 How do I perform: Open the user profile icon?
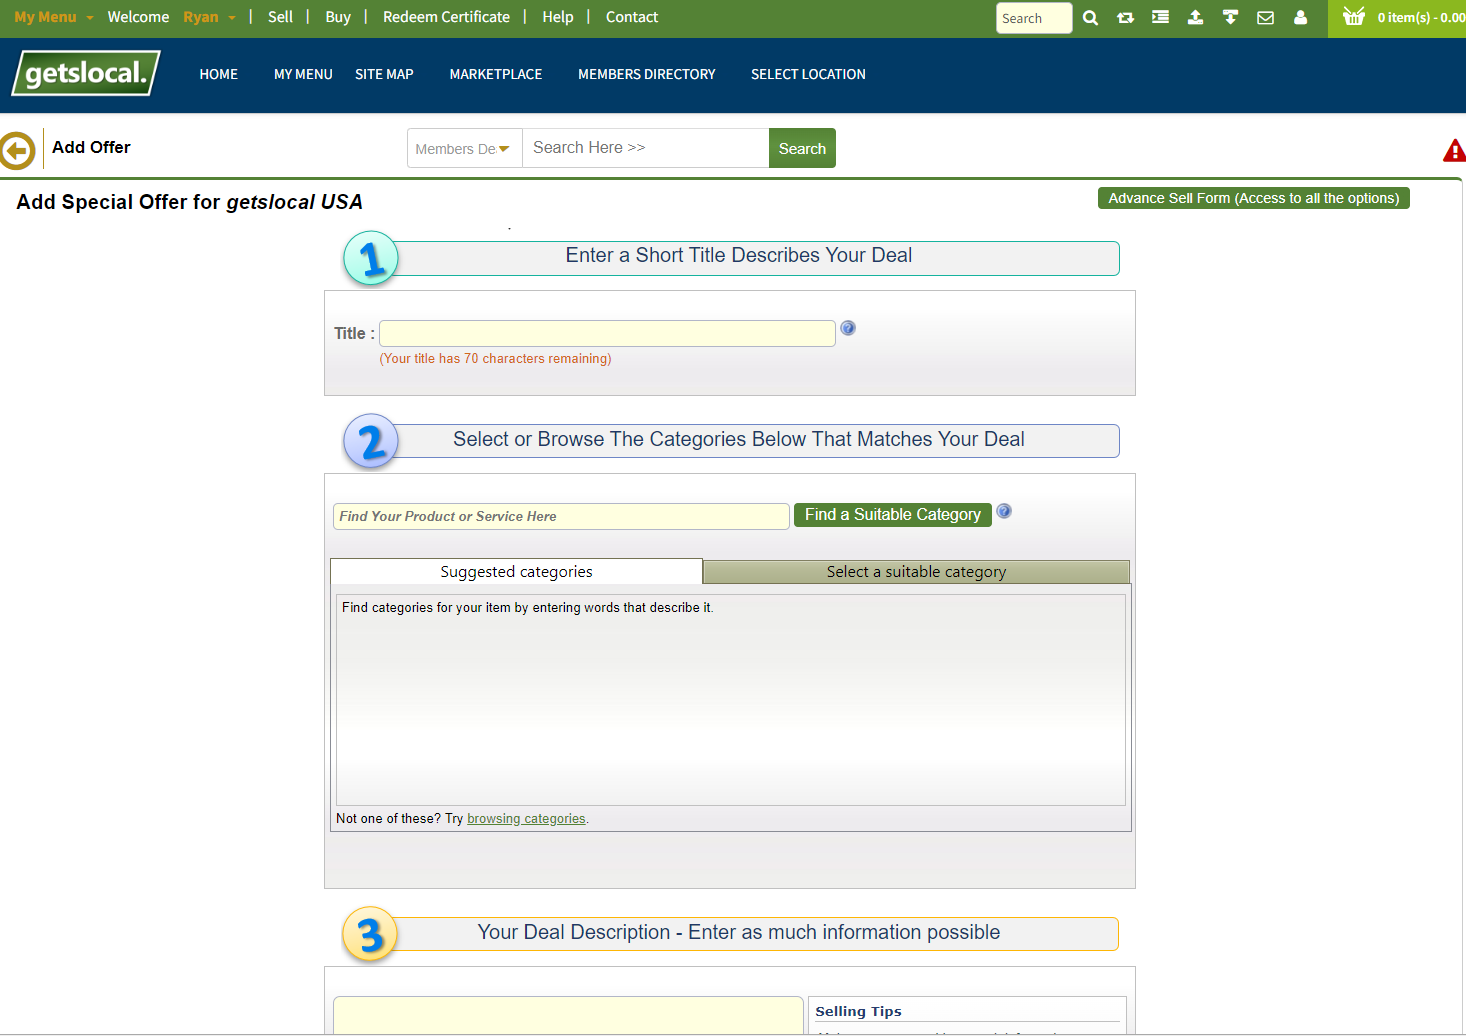pos(1300,18)
